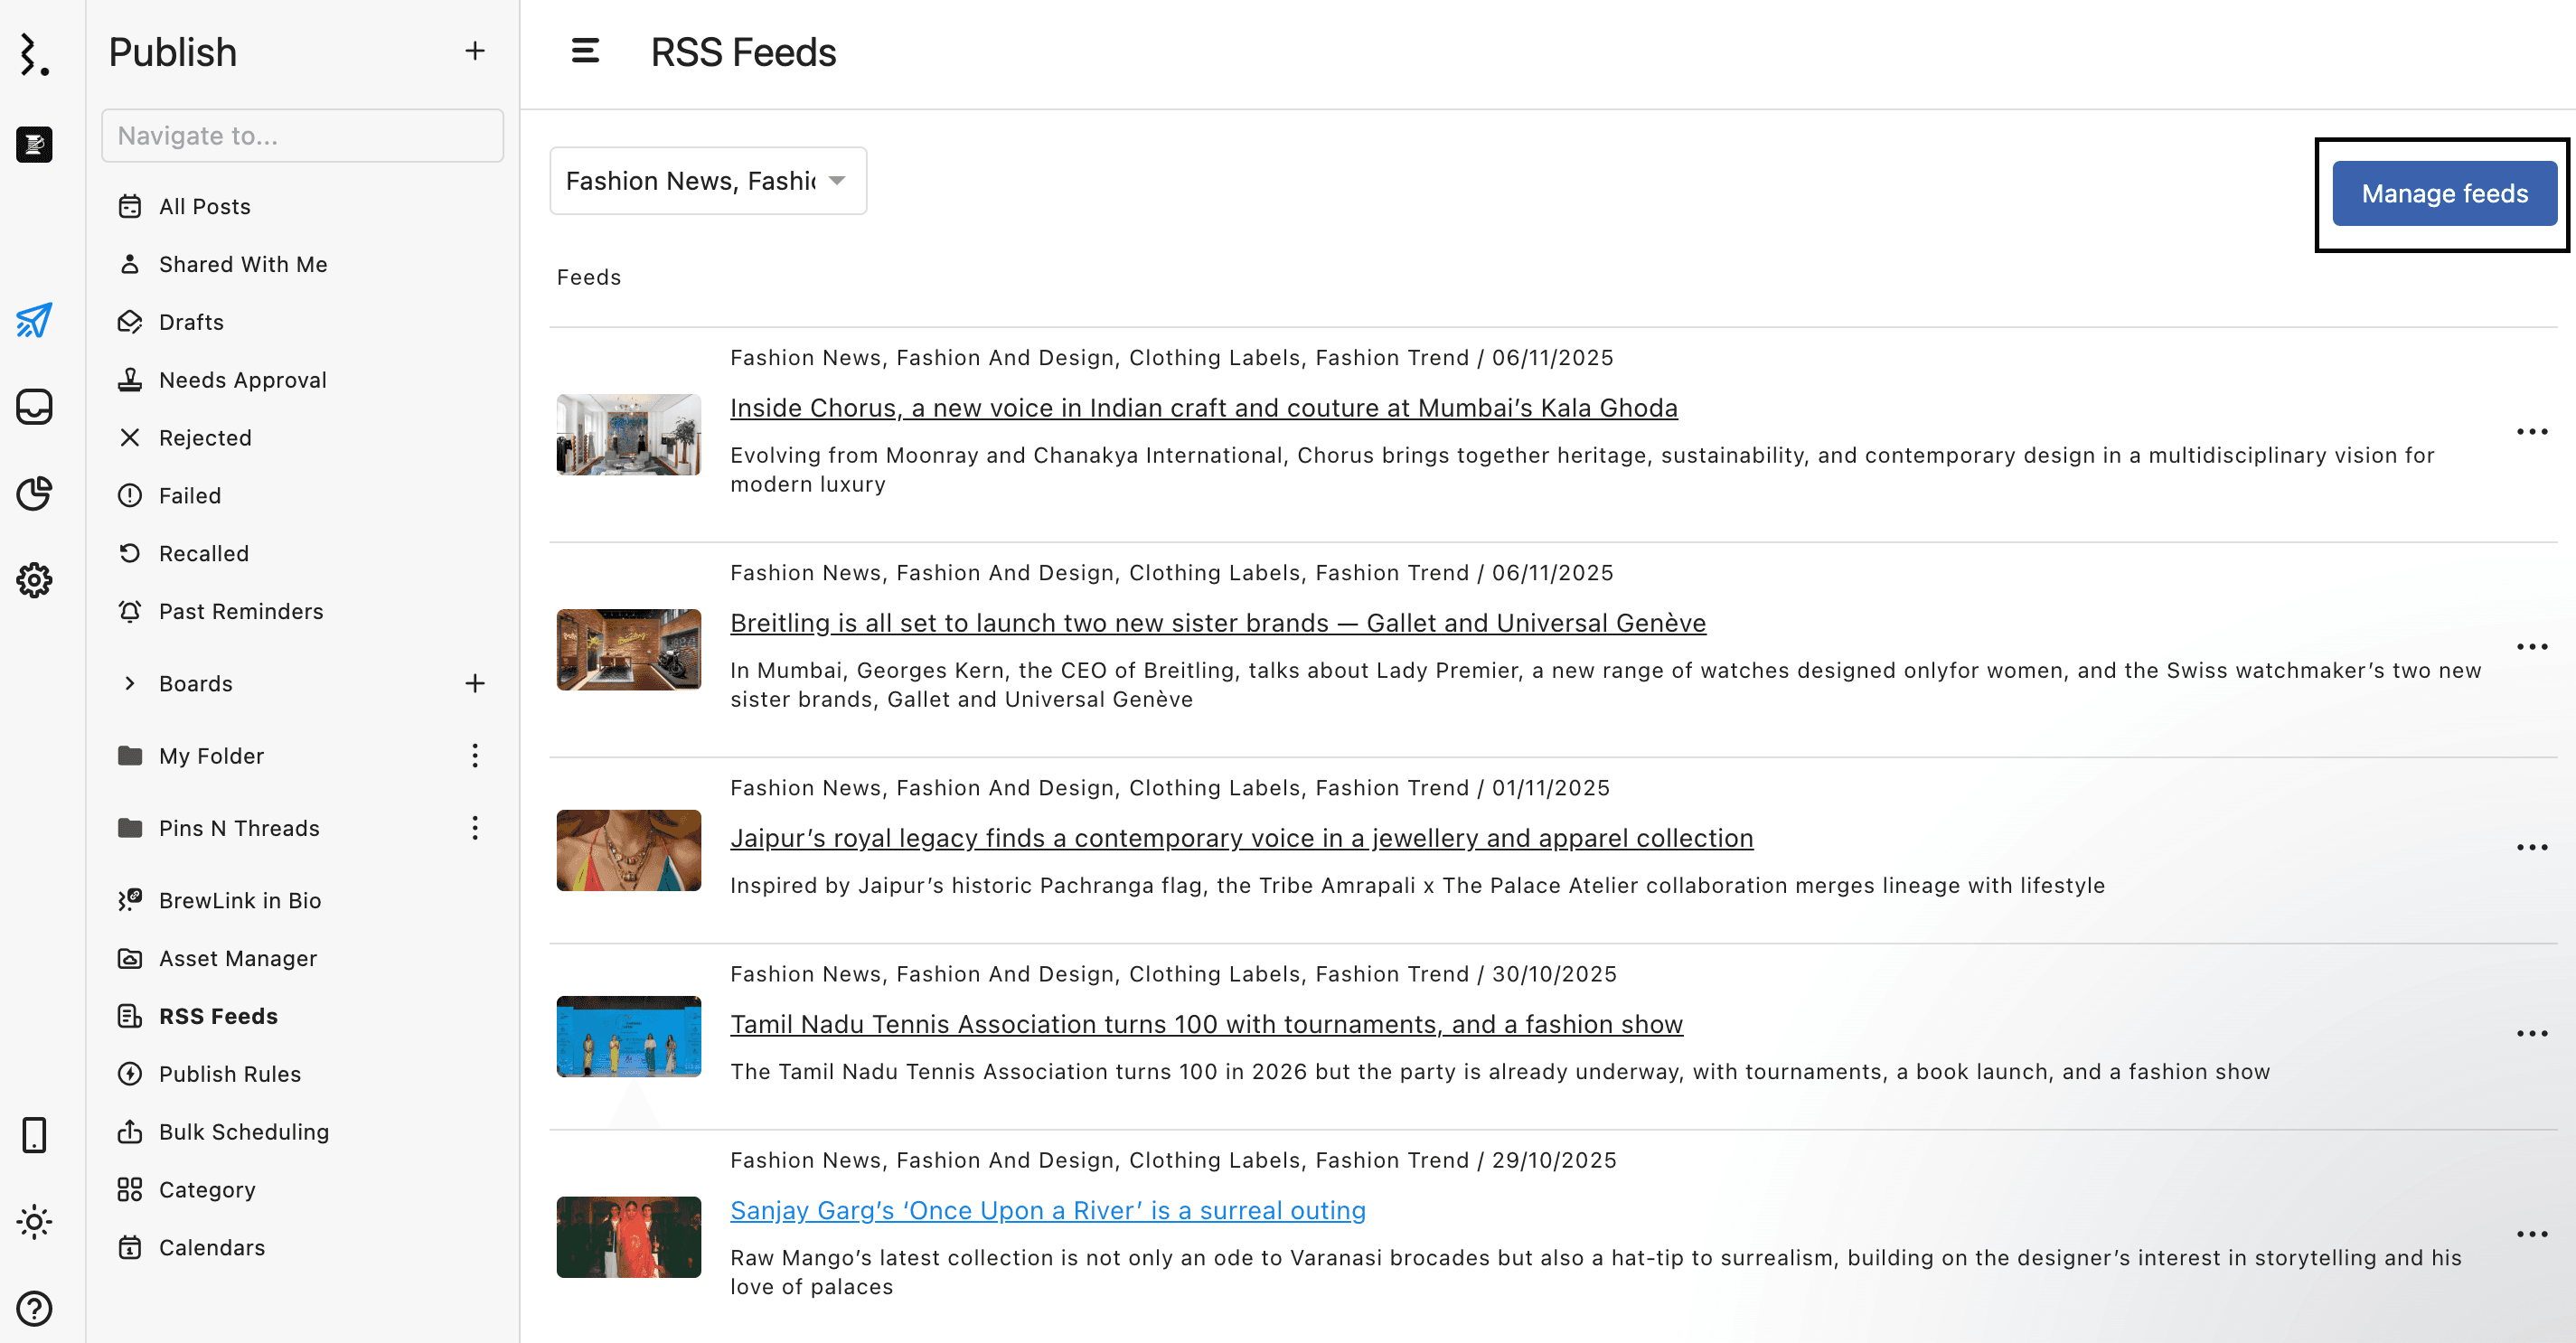Open the inbox icon in left rail
Screen dimensions: 2576x1343
[34, 407]
